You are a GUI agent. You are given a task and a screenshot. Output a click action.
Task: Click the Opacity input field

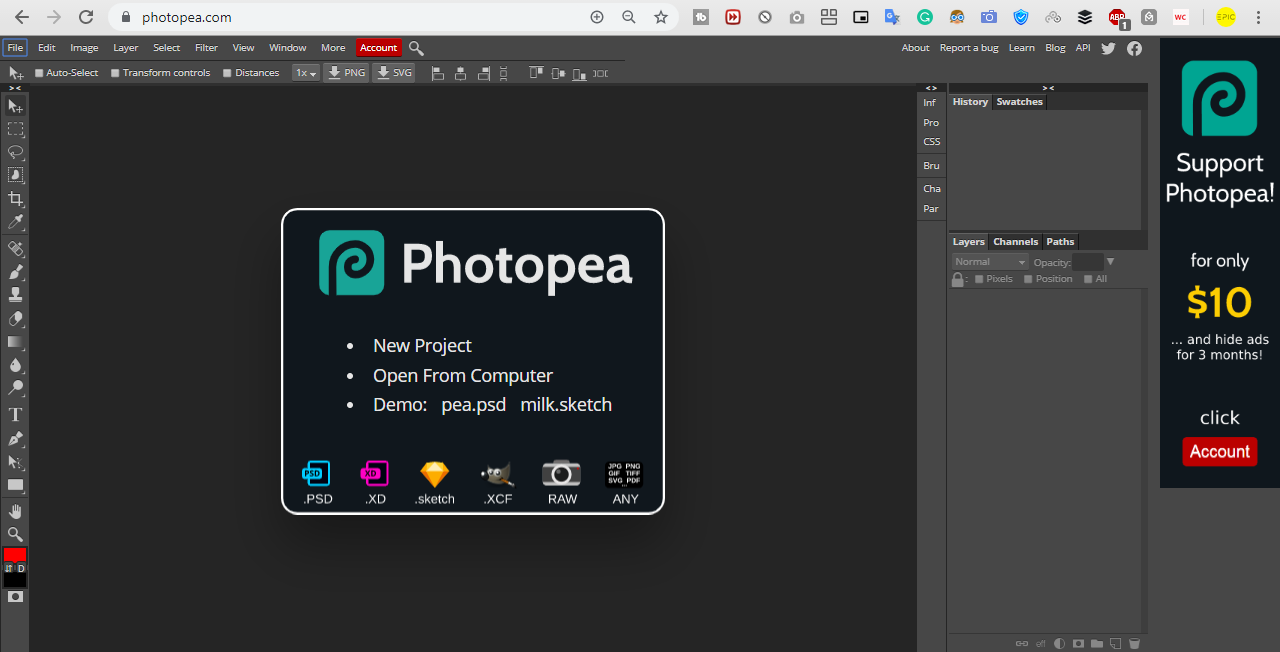point(1087,262)
